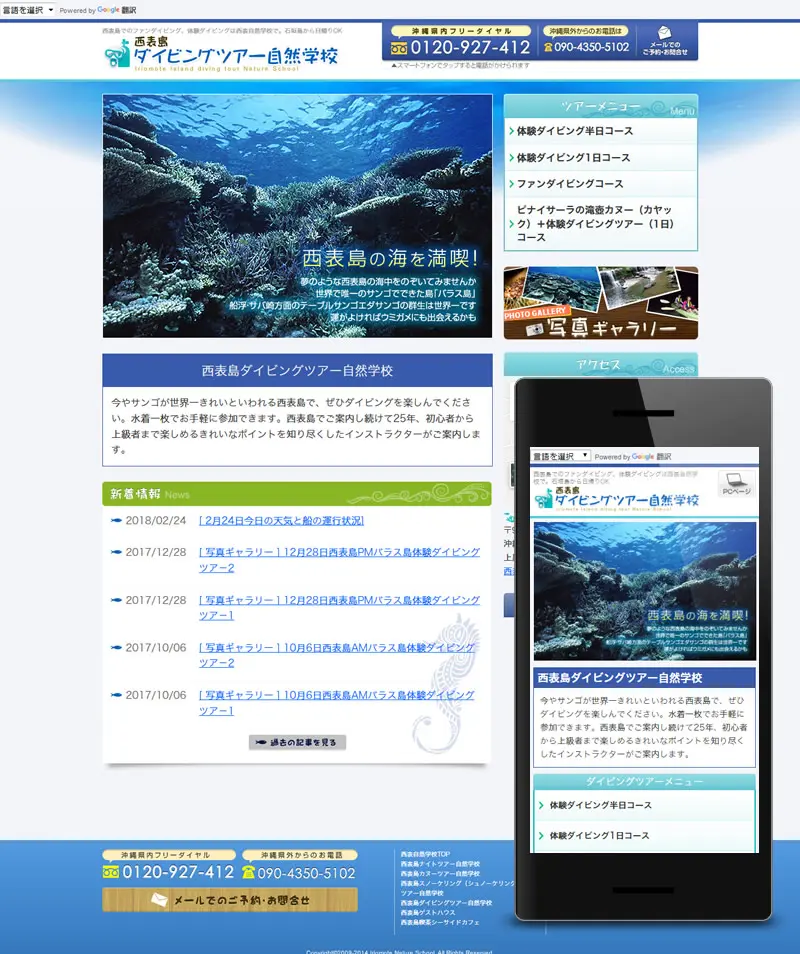The height and width of the screenshot is (954, 800).
Task: Click the 過去の記事を見る button
Action: point(297,742)
